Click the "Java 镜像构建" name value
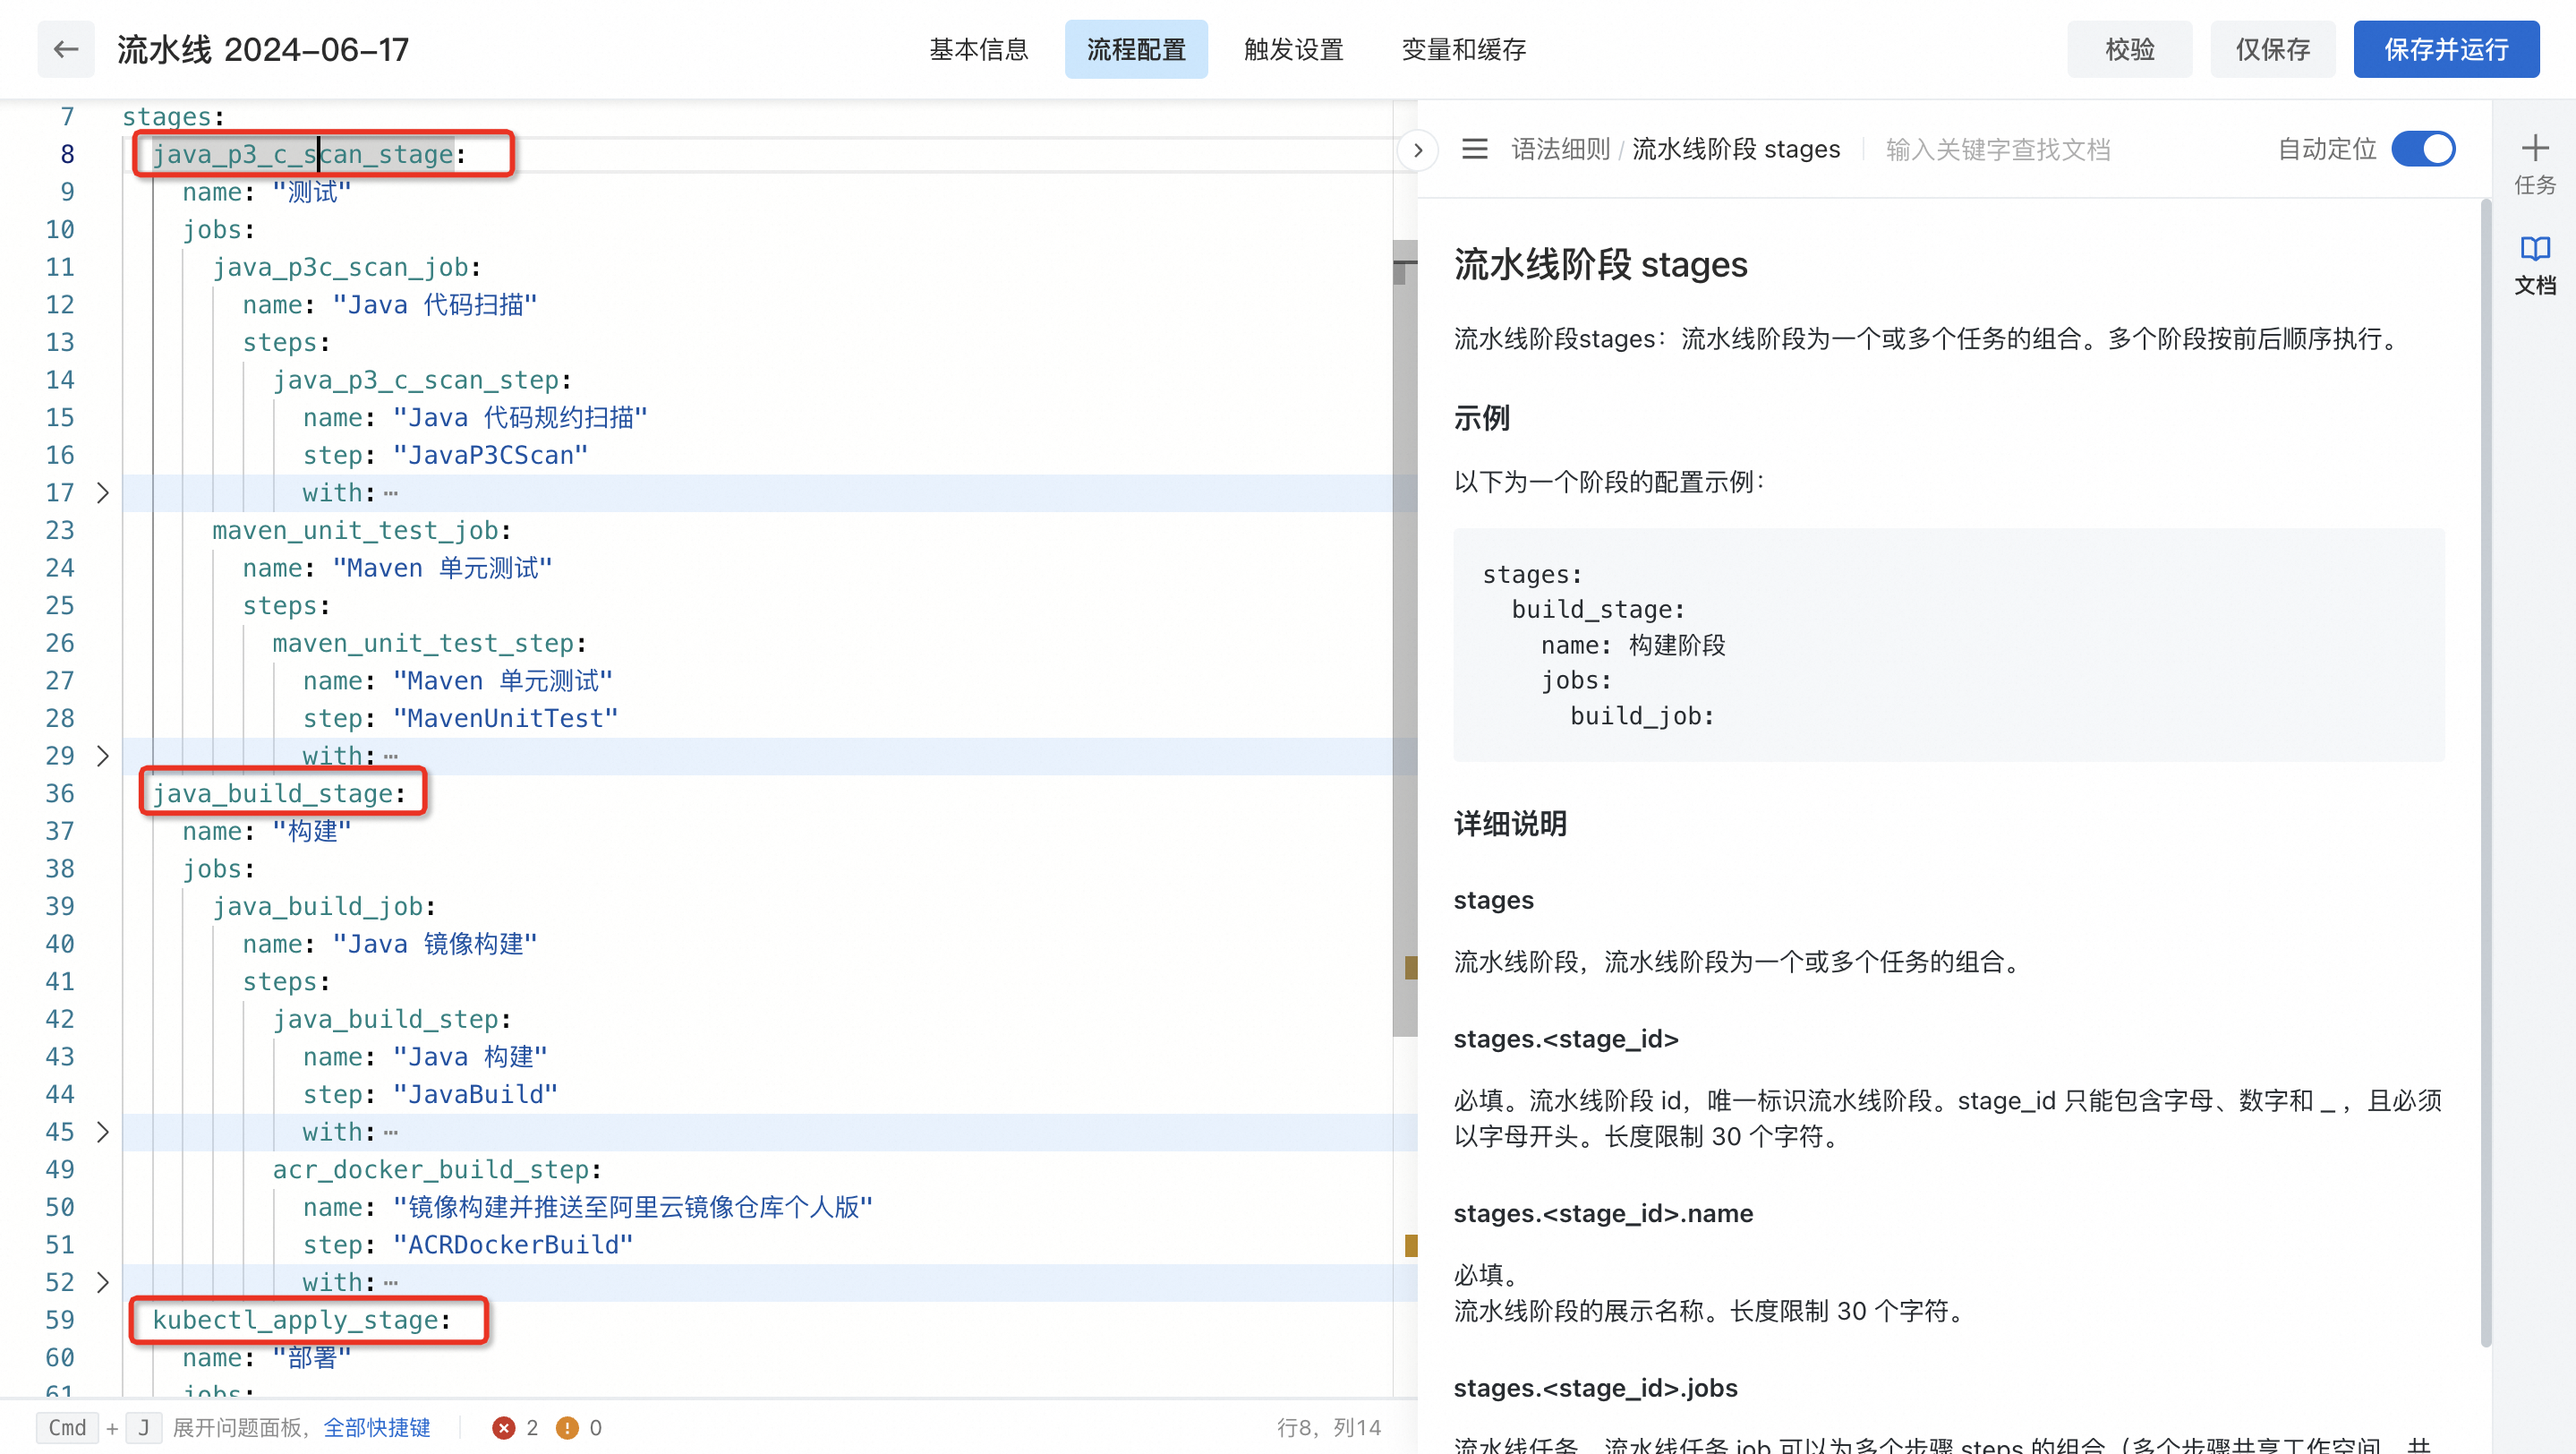The width and height of the screenshot is (2576, 1454). [x=434, y=944]
